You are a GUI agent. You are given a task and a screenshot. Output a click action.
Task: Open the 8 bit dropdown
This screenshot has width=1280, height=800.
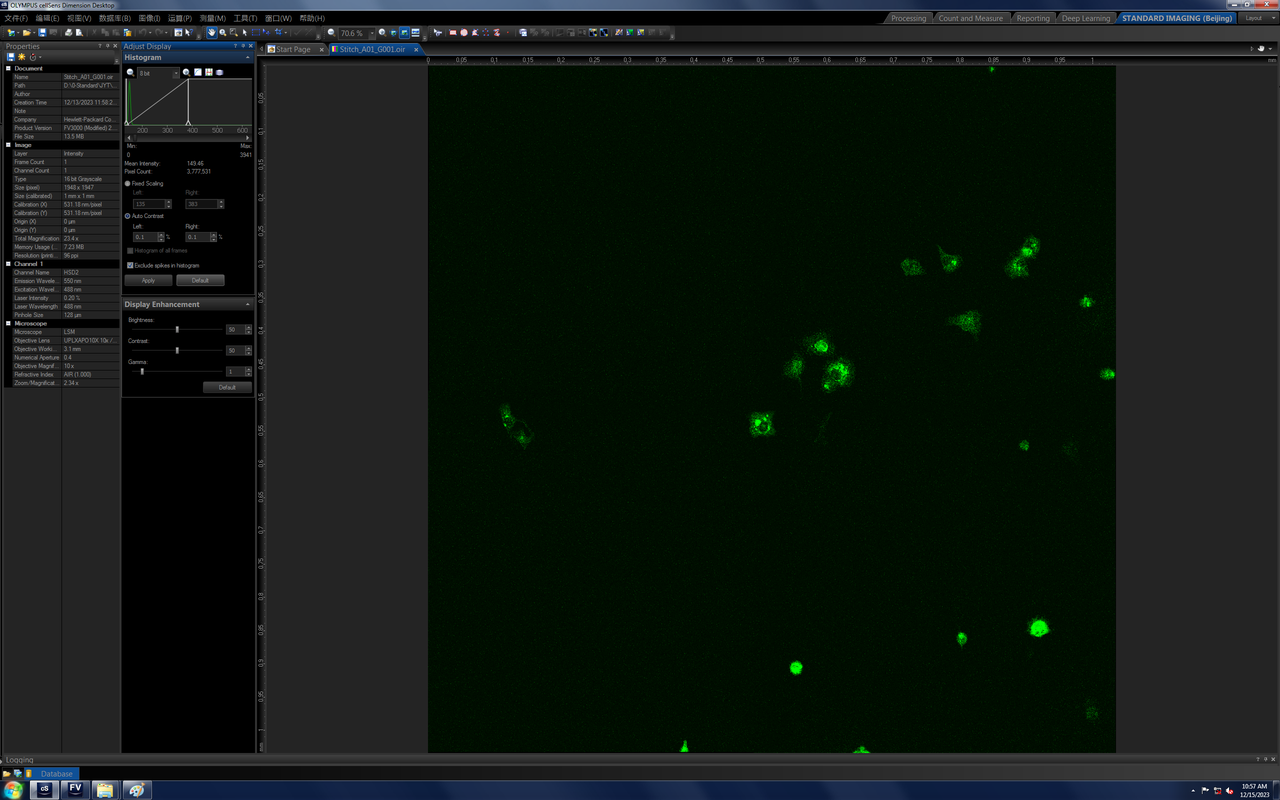pos(158,73)
